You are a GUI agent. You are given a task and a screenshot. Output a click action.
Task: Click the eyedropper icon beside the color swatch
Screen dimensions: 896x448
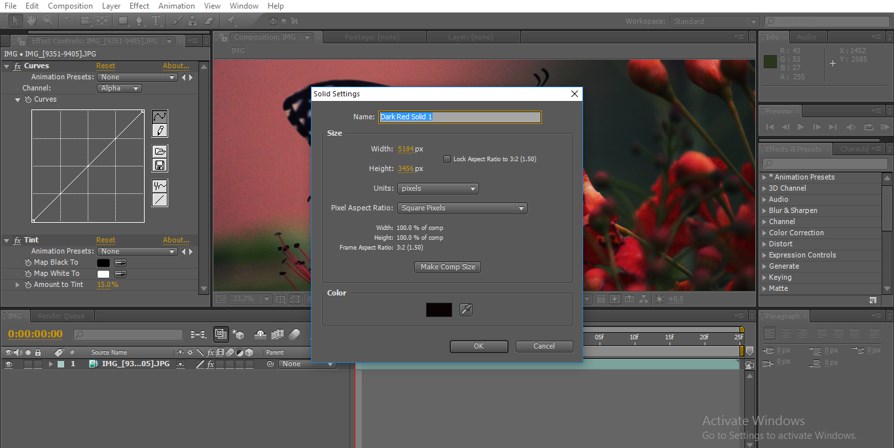(465, 310)
